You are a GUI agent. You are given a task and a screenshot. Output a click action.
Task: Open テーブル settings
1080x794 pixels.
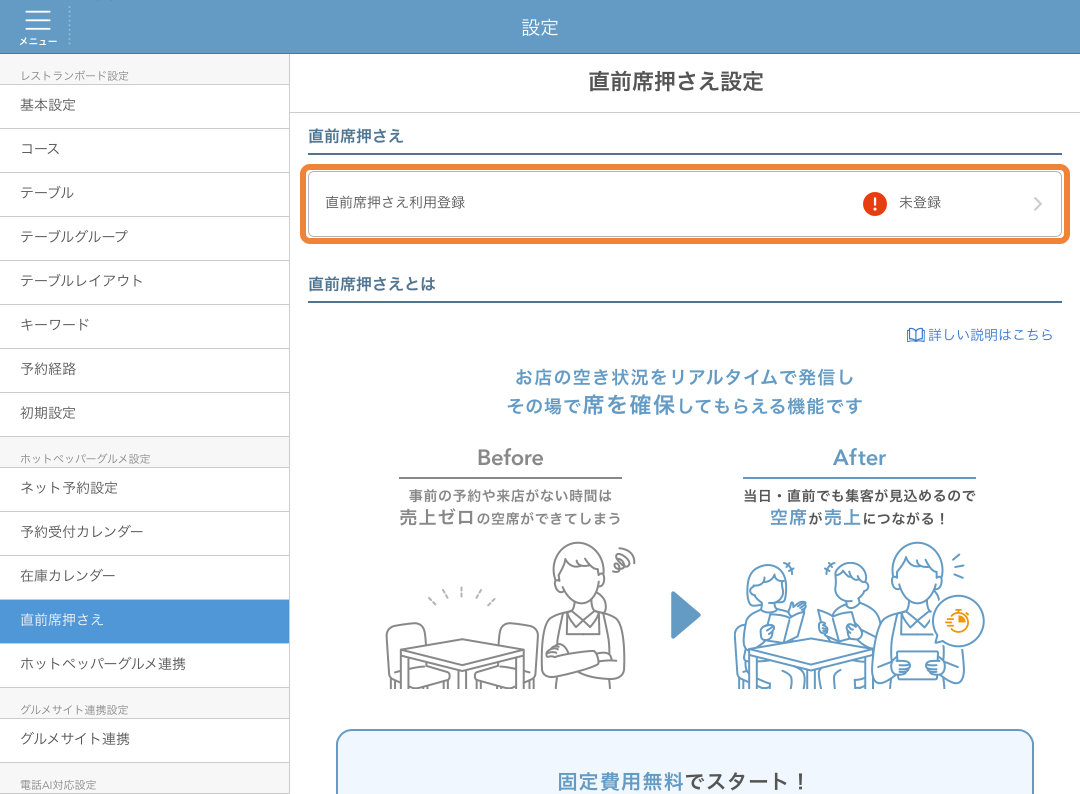click(x=145, y=194)
